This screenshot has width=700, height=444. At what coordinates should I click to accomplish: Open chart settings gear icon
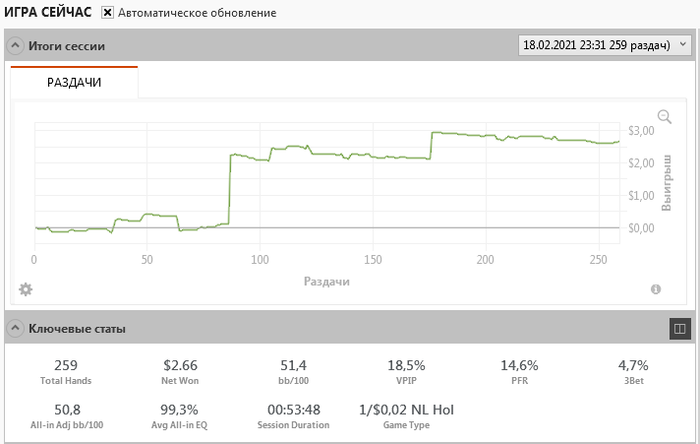[26, 289]
